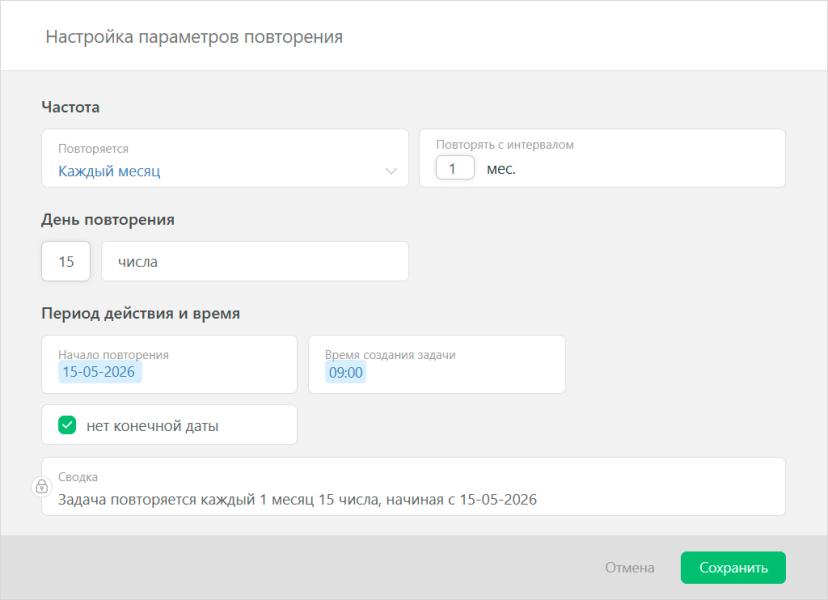This screenshot has width=828, height=600.
Task: Edit task creation time 09:00
Action: pyautogui.click(x=346, y=372)
